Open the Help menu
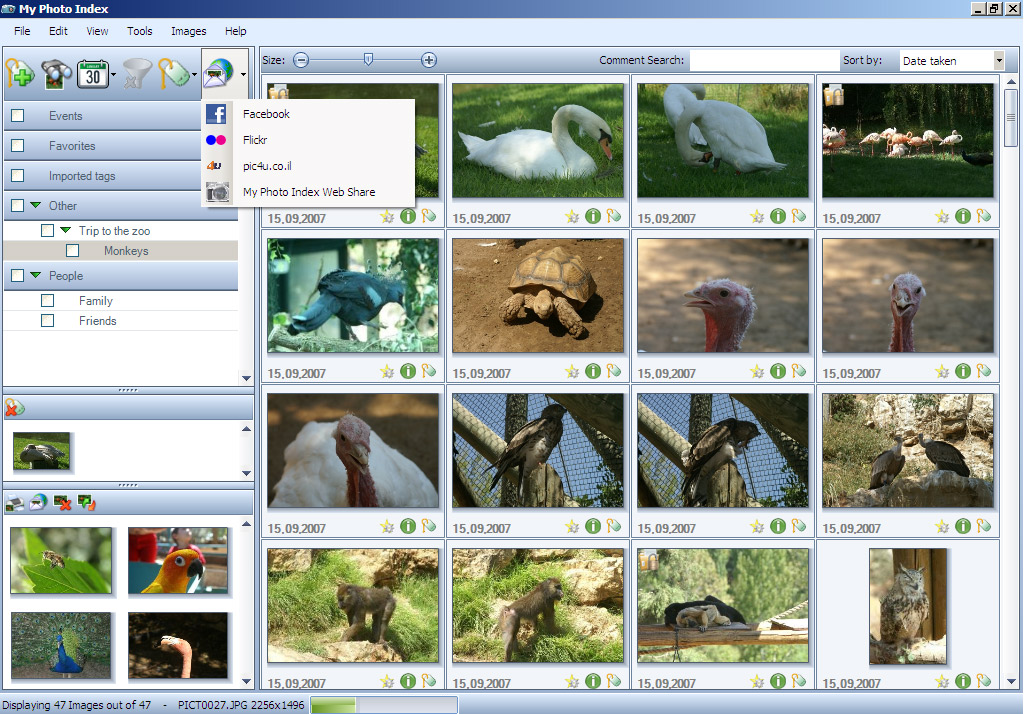The image size is (1024, 714). (x=236, y=31)
